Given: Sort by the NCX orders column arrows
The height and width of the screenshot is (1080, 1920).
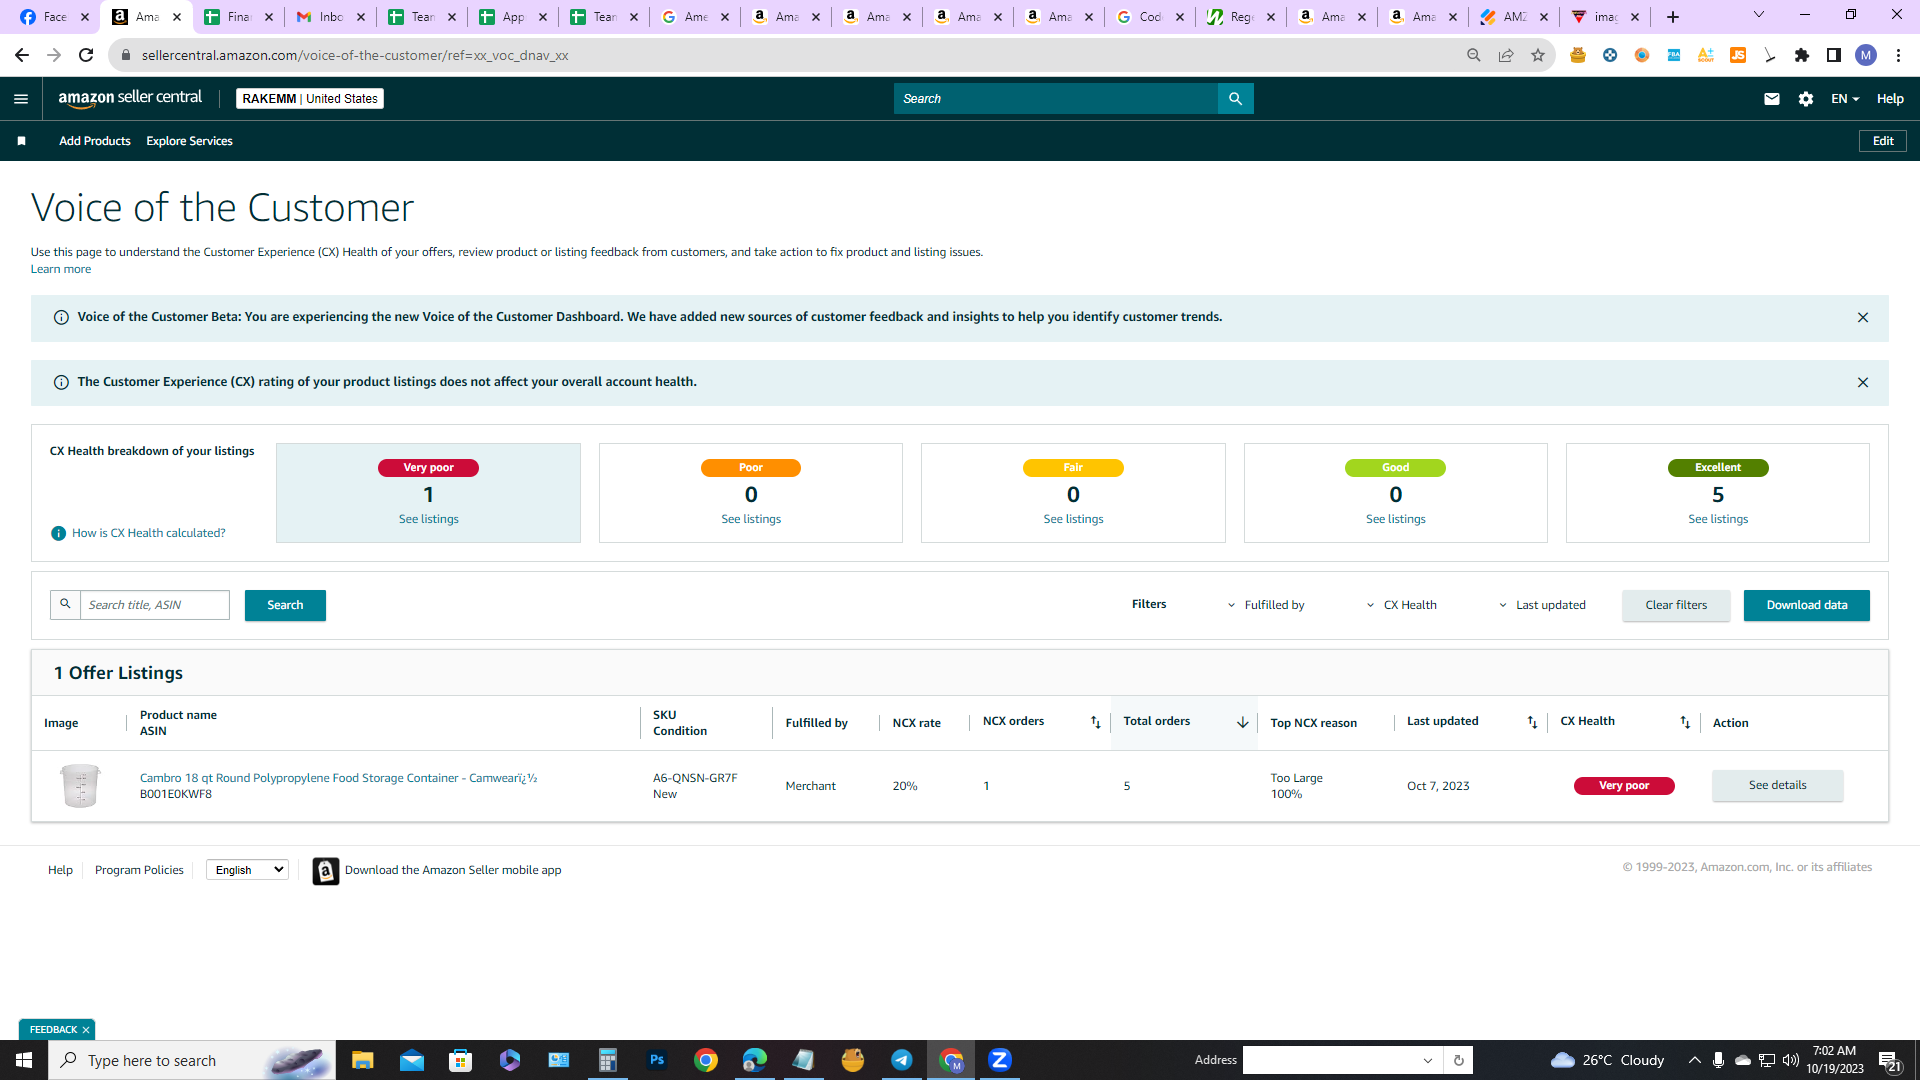Looking at the screenshot, I should 1096,723.
